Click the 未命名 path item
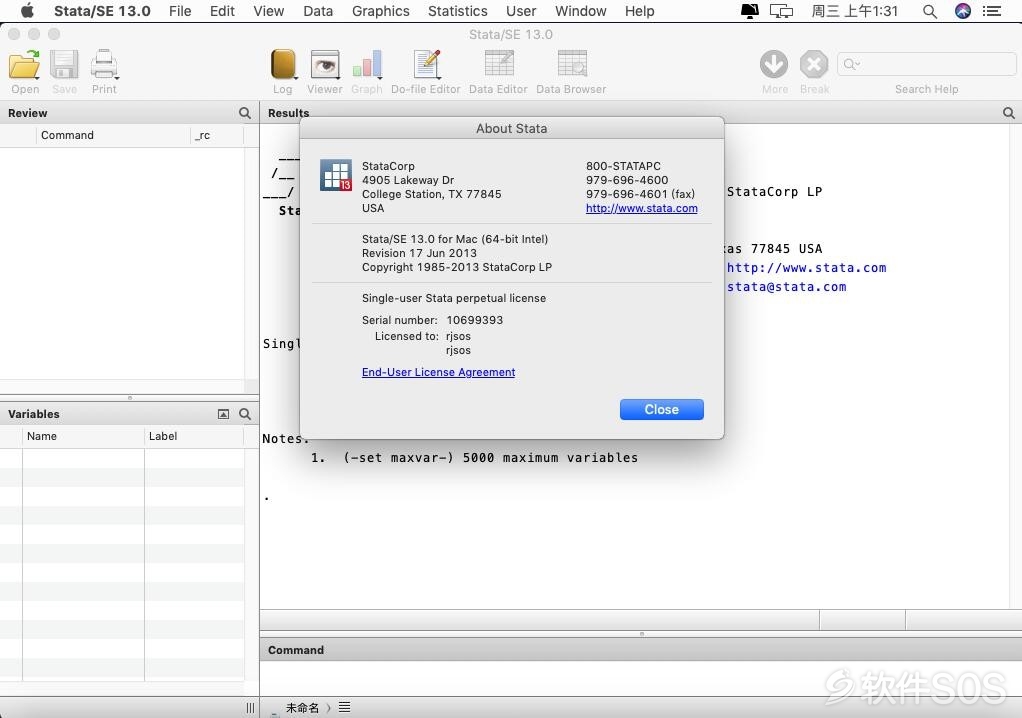Screen dimensions: 1022x718 pyautogui.click(x=302, y=708)
